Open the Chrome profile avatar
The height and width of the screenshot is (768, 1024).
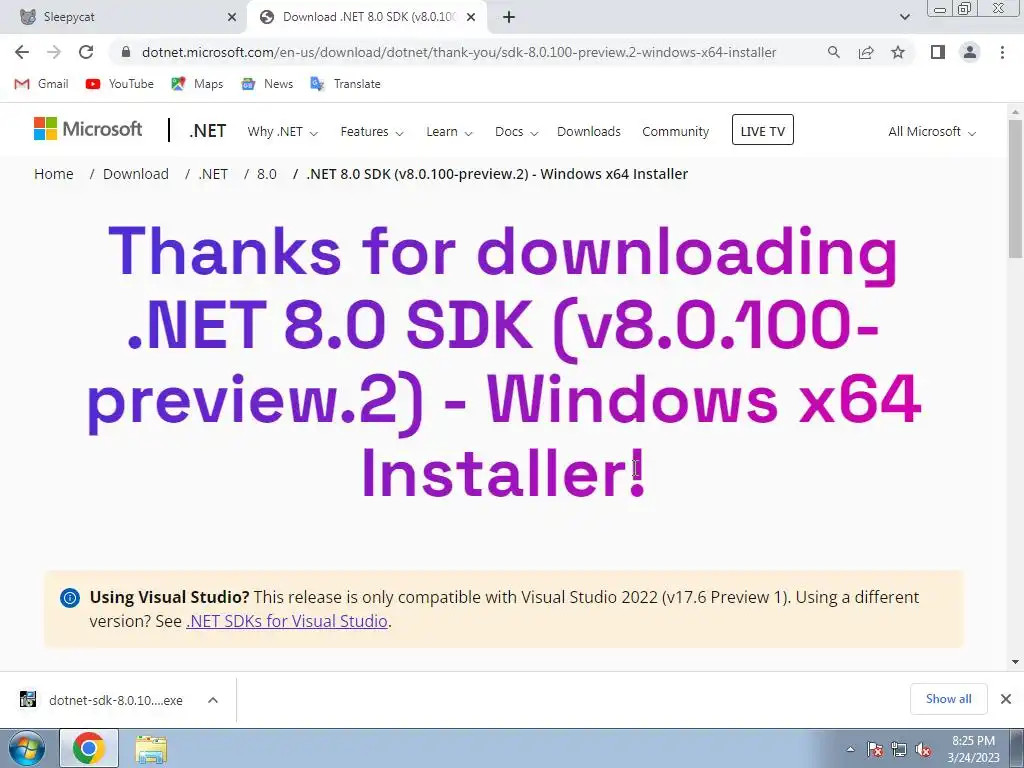tap(970, 52)
